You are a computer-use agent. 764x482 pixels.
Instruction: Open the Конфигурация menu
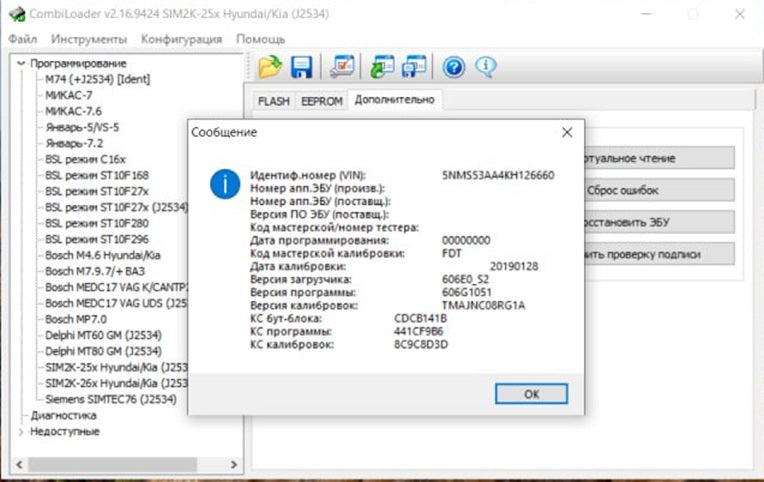pos(181,39)
